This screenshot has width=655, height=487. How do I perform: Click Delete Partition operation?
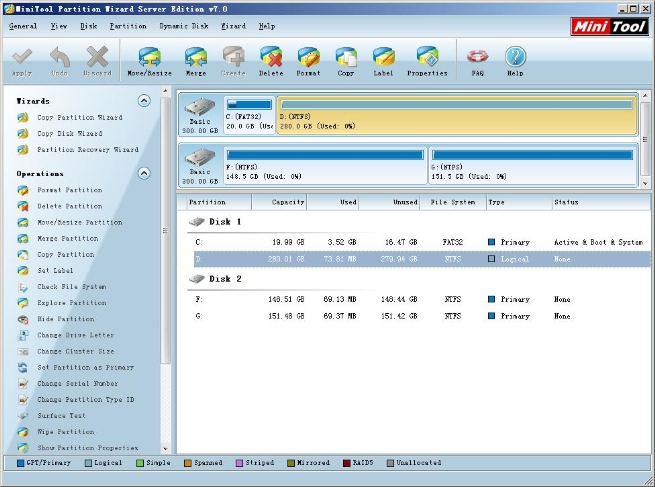(70, 206)
